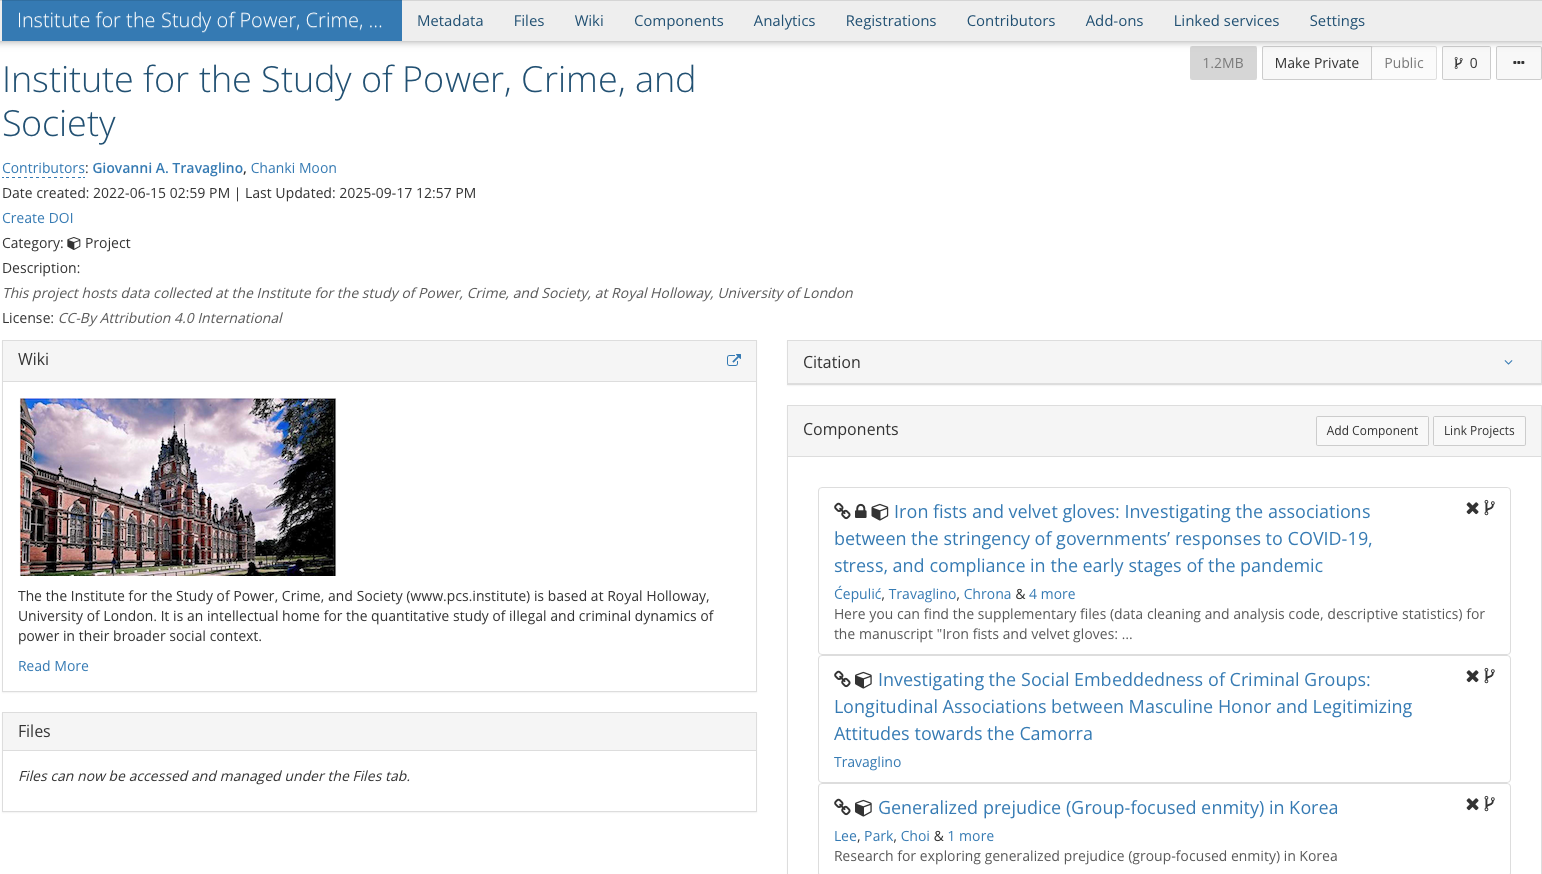Remove Generalized prejudice component via X icon

click(1472, 804)
